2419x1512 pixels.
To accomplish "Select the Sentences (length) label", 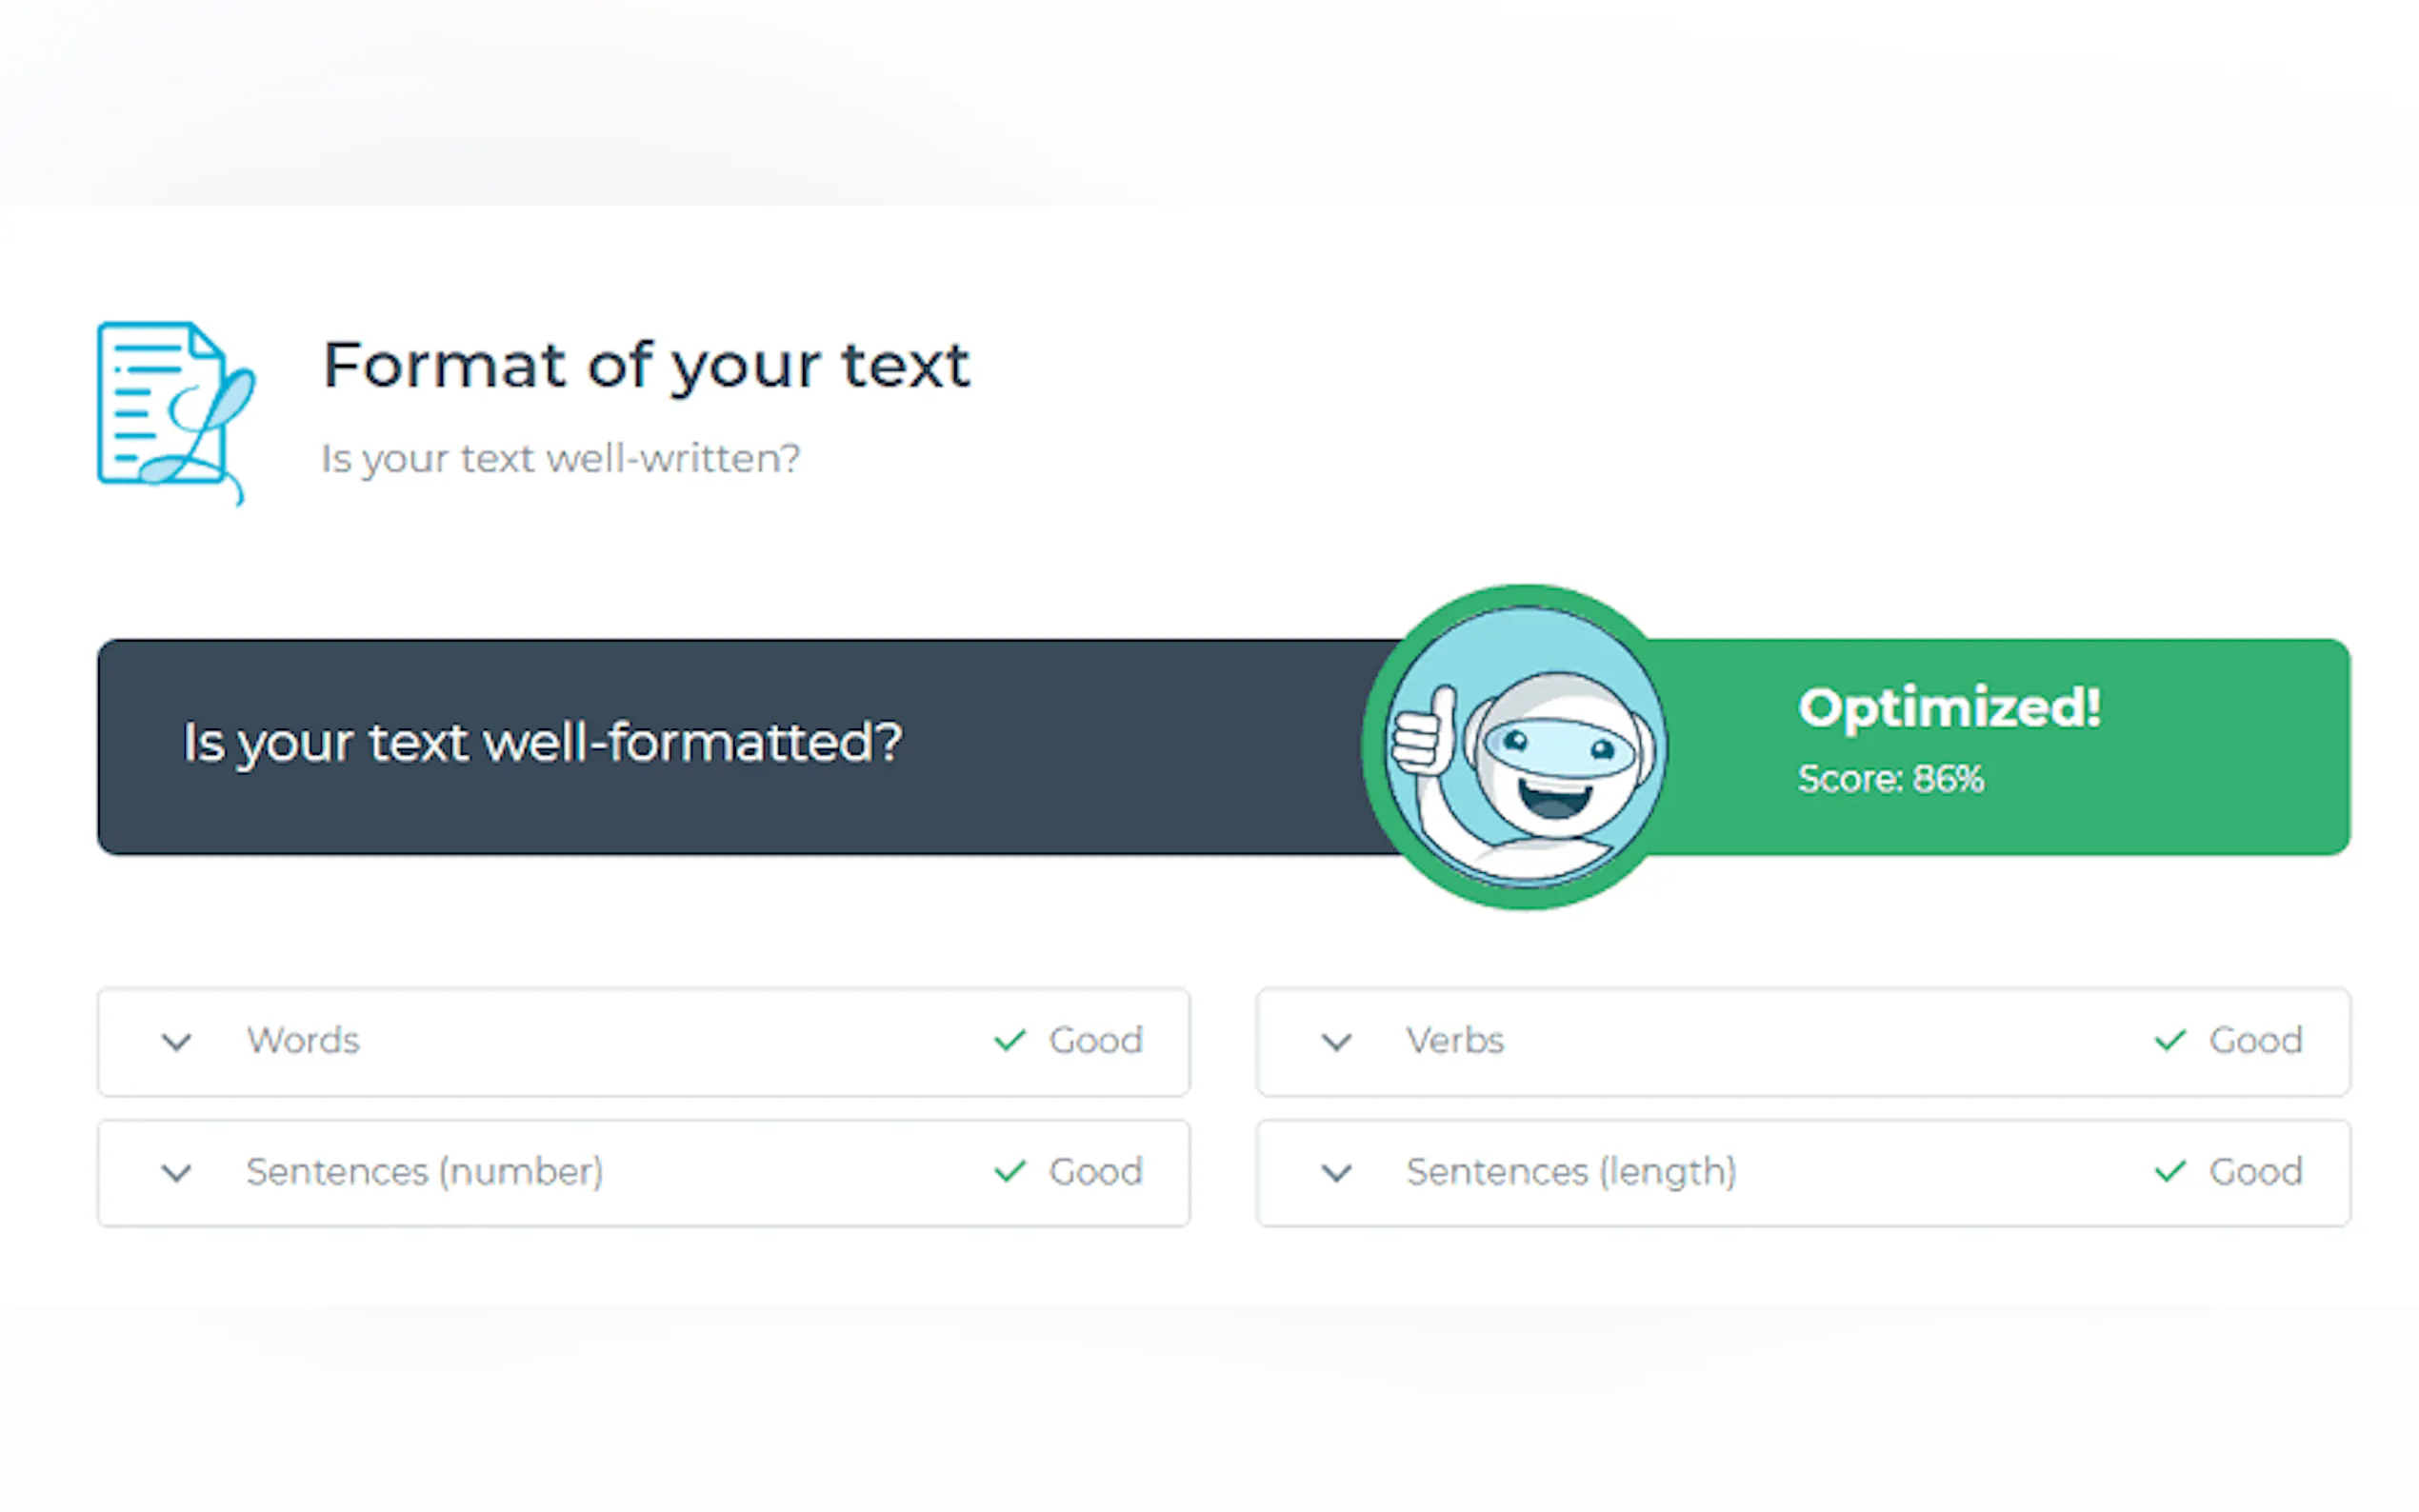I will point(1571,1171).
